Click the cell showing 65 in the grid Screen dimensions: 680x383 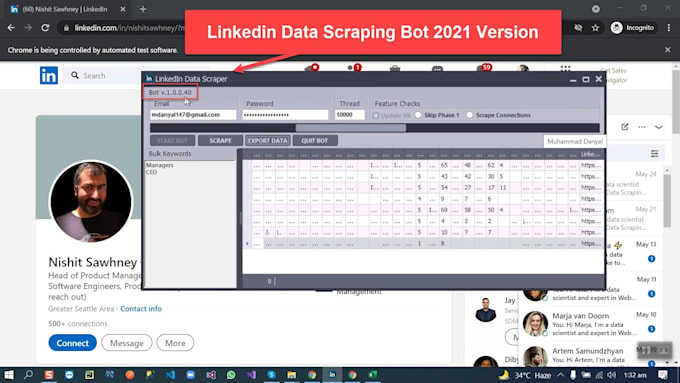444,165
